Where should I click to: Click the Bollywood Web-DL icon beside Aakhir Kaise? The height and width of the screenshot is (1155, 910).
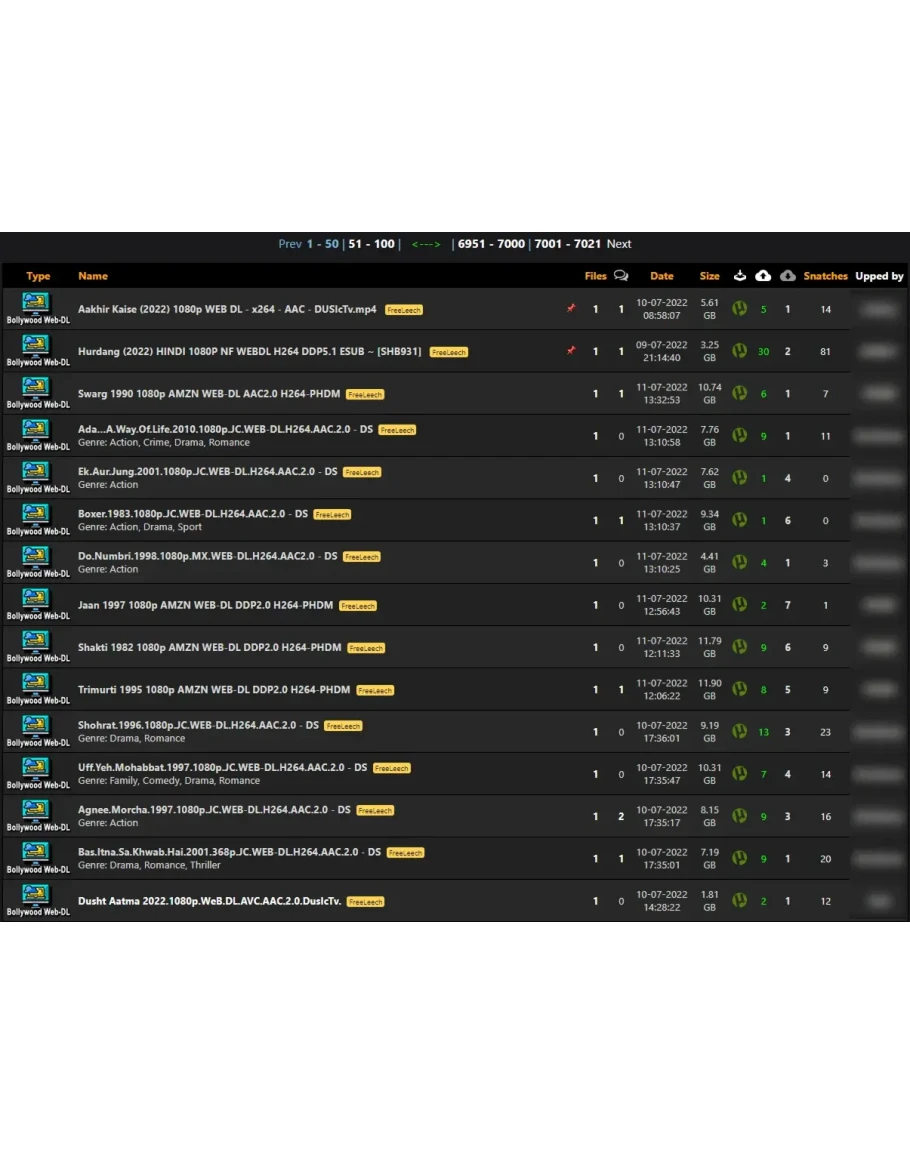[36, 304]
